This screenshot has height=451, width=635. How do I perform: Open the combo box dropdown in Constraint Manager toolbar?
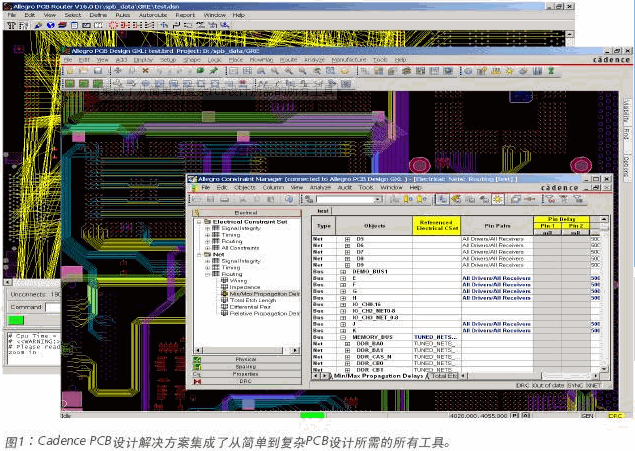pyautogui.click(x=377, y=199)
